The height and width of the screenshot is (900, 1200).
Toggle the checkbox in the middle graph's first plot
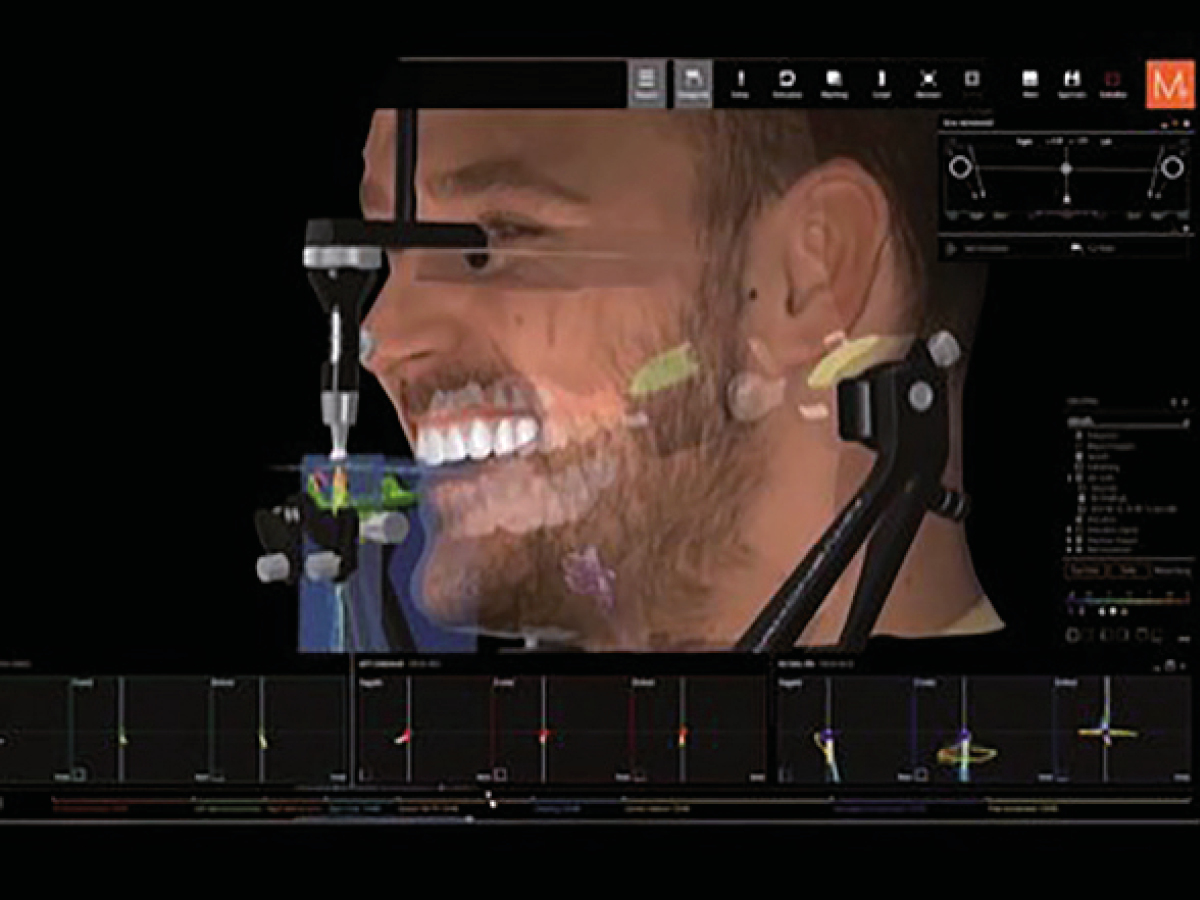pyautogui.click(x=365, y=774)
